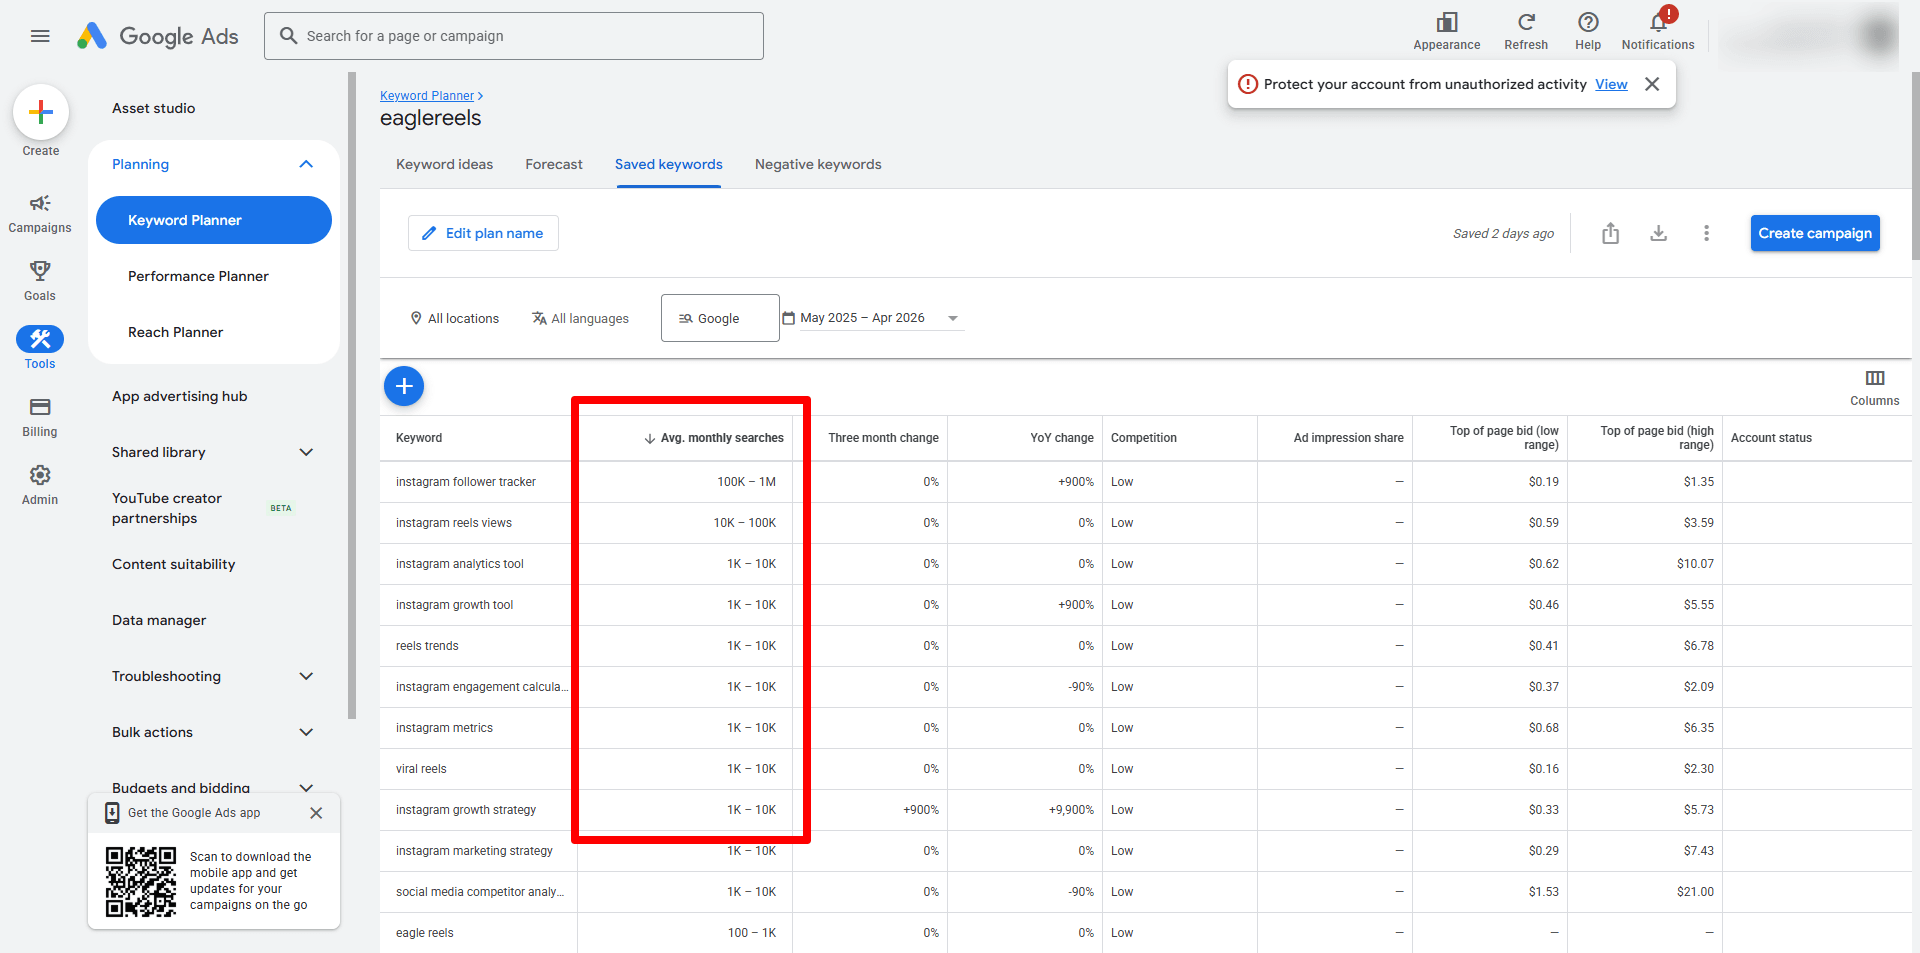Expand the Shared library section
Viewport: 1920px width, 953px height.
pyautogui.click(x=306, y=452)
